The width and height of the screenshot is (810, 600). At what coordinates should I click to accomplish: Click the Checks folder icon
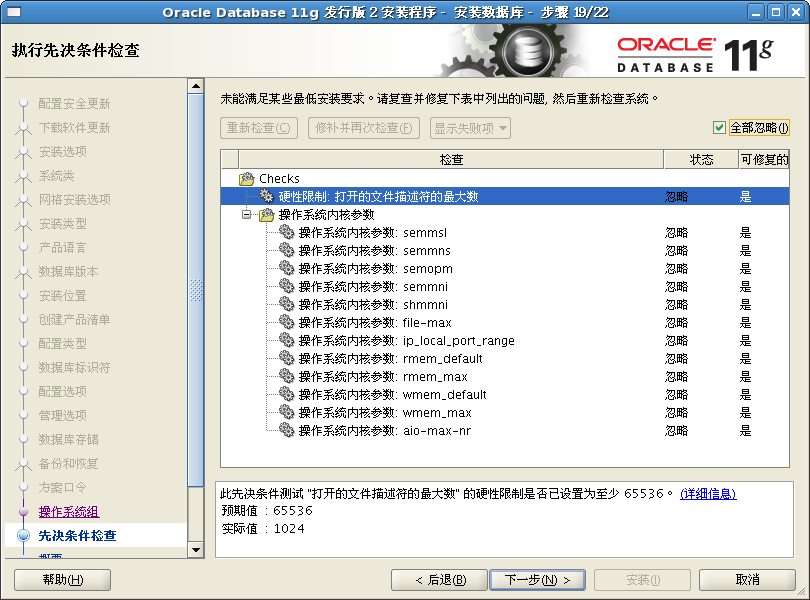point(249,178)
